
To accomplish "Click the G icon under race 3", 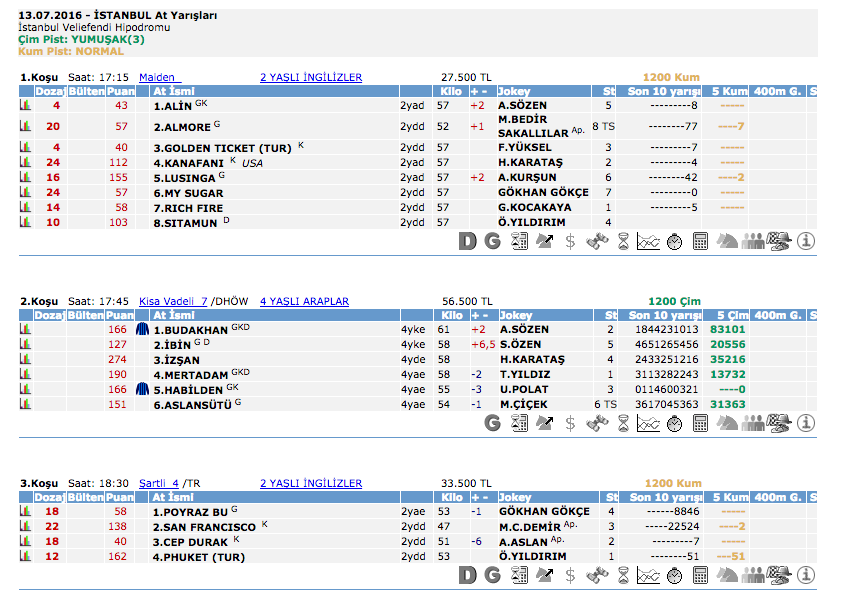I will pos(492,575).
